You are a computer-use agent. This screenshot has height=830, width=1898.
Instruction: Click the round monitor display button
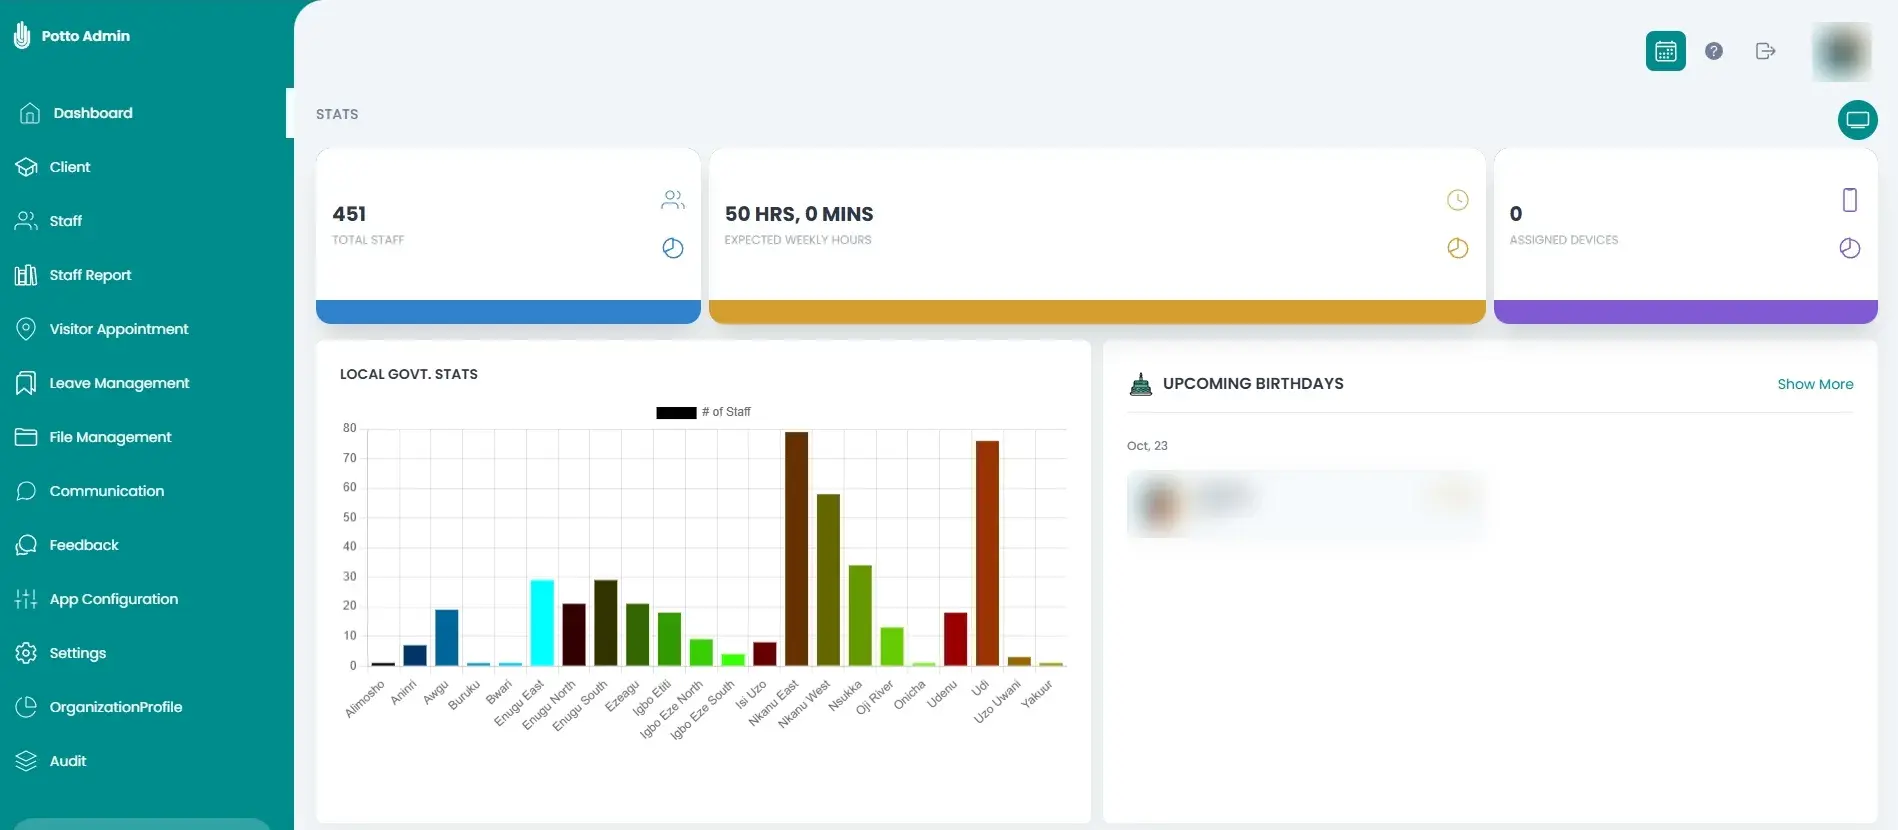[x=1857, y=120]
